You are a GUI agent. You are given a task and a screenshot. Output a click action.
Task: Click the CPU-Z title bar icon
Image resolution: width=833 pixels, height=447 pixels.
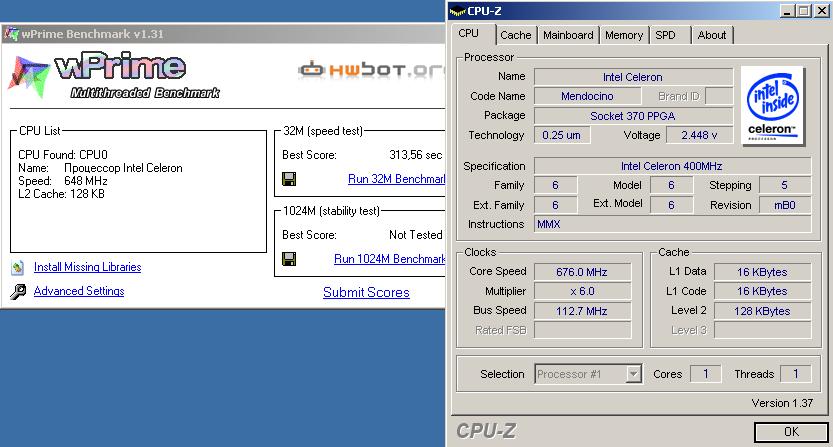tap(457, 11)
